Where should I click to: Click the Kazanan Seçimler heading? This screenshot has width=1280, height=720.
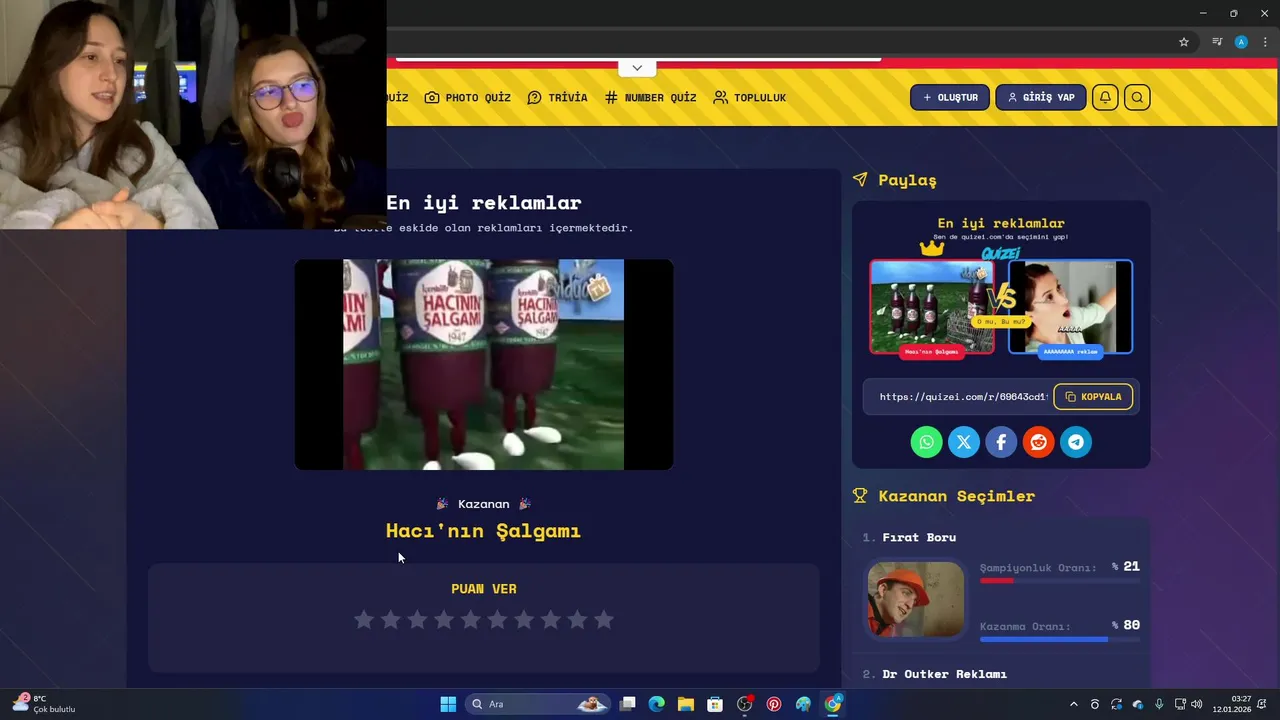coord(956,496)
